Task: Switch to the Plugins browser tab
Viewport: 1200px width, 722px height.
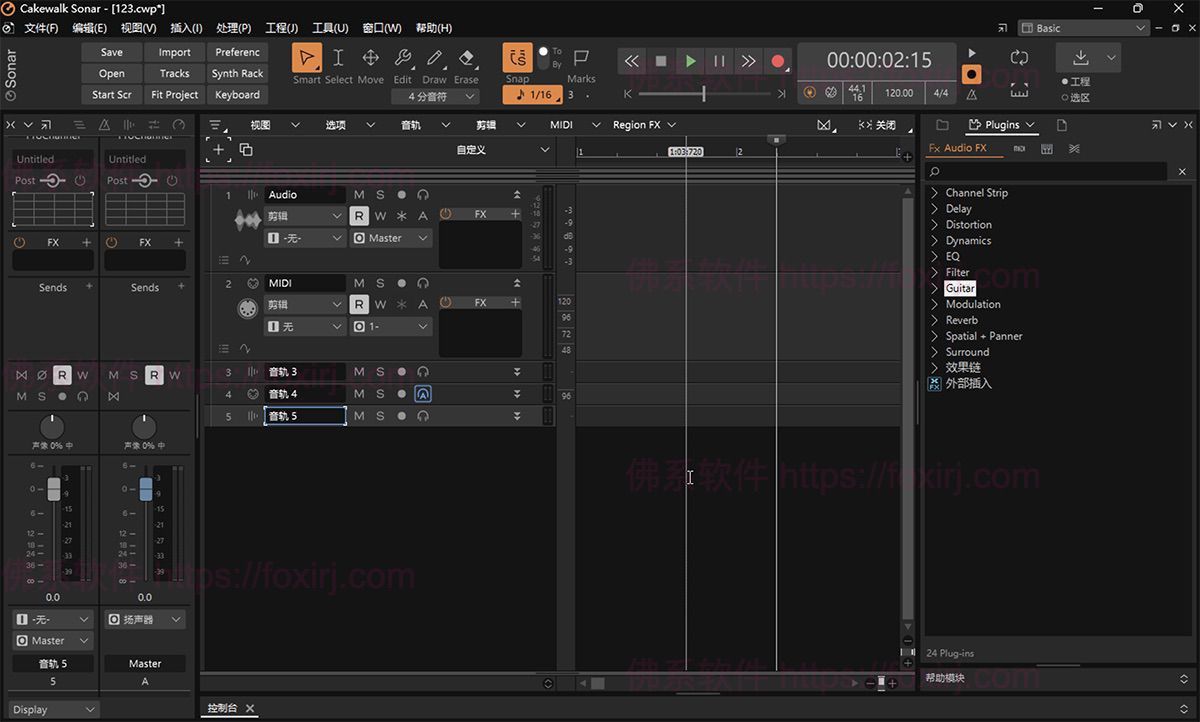Action: click(1002, 125)
